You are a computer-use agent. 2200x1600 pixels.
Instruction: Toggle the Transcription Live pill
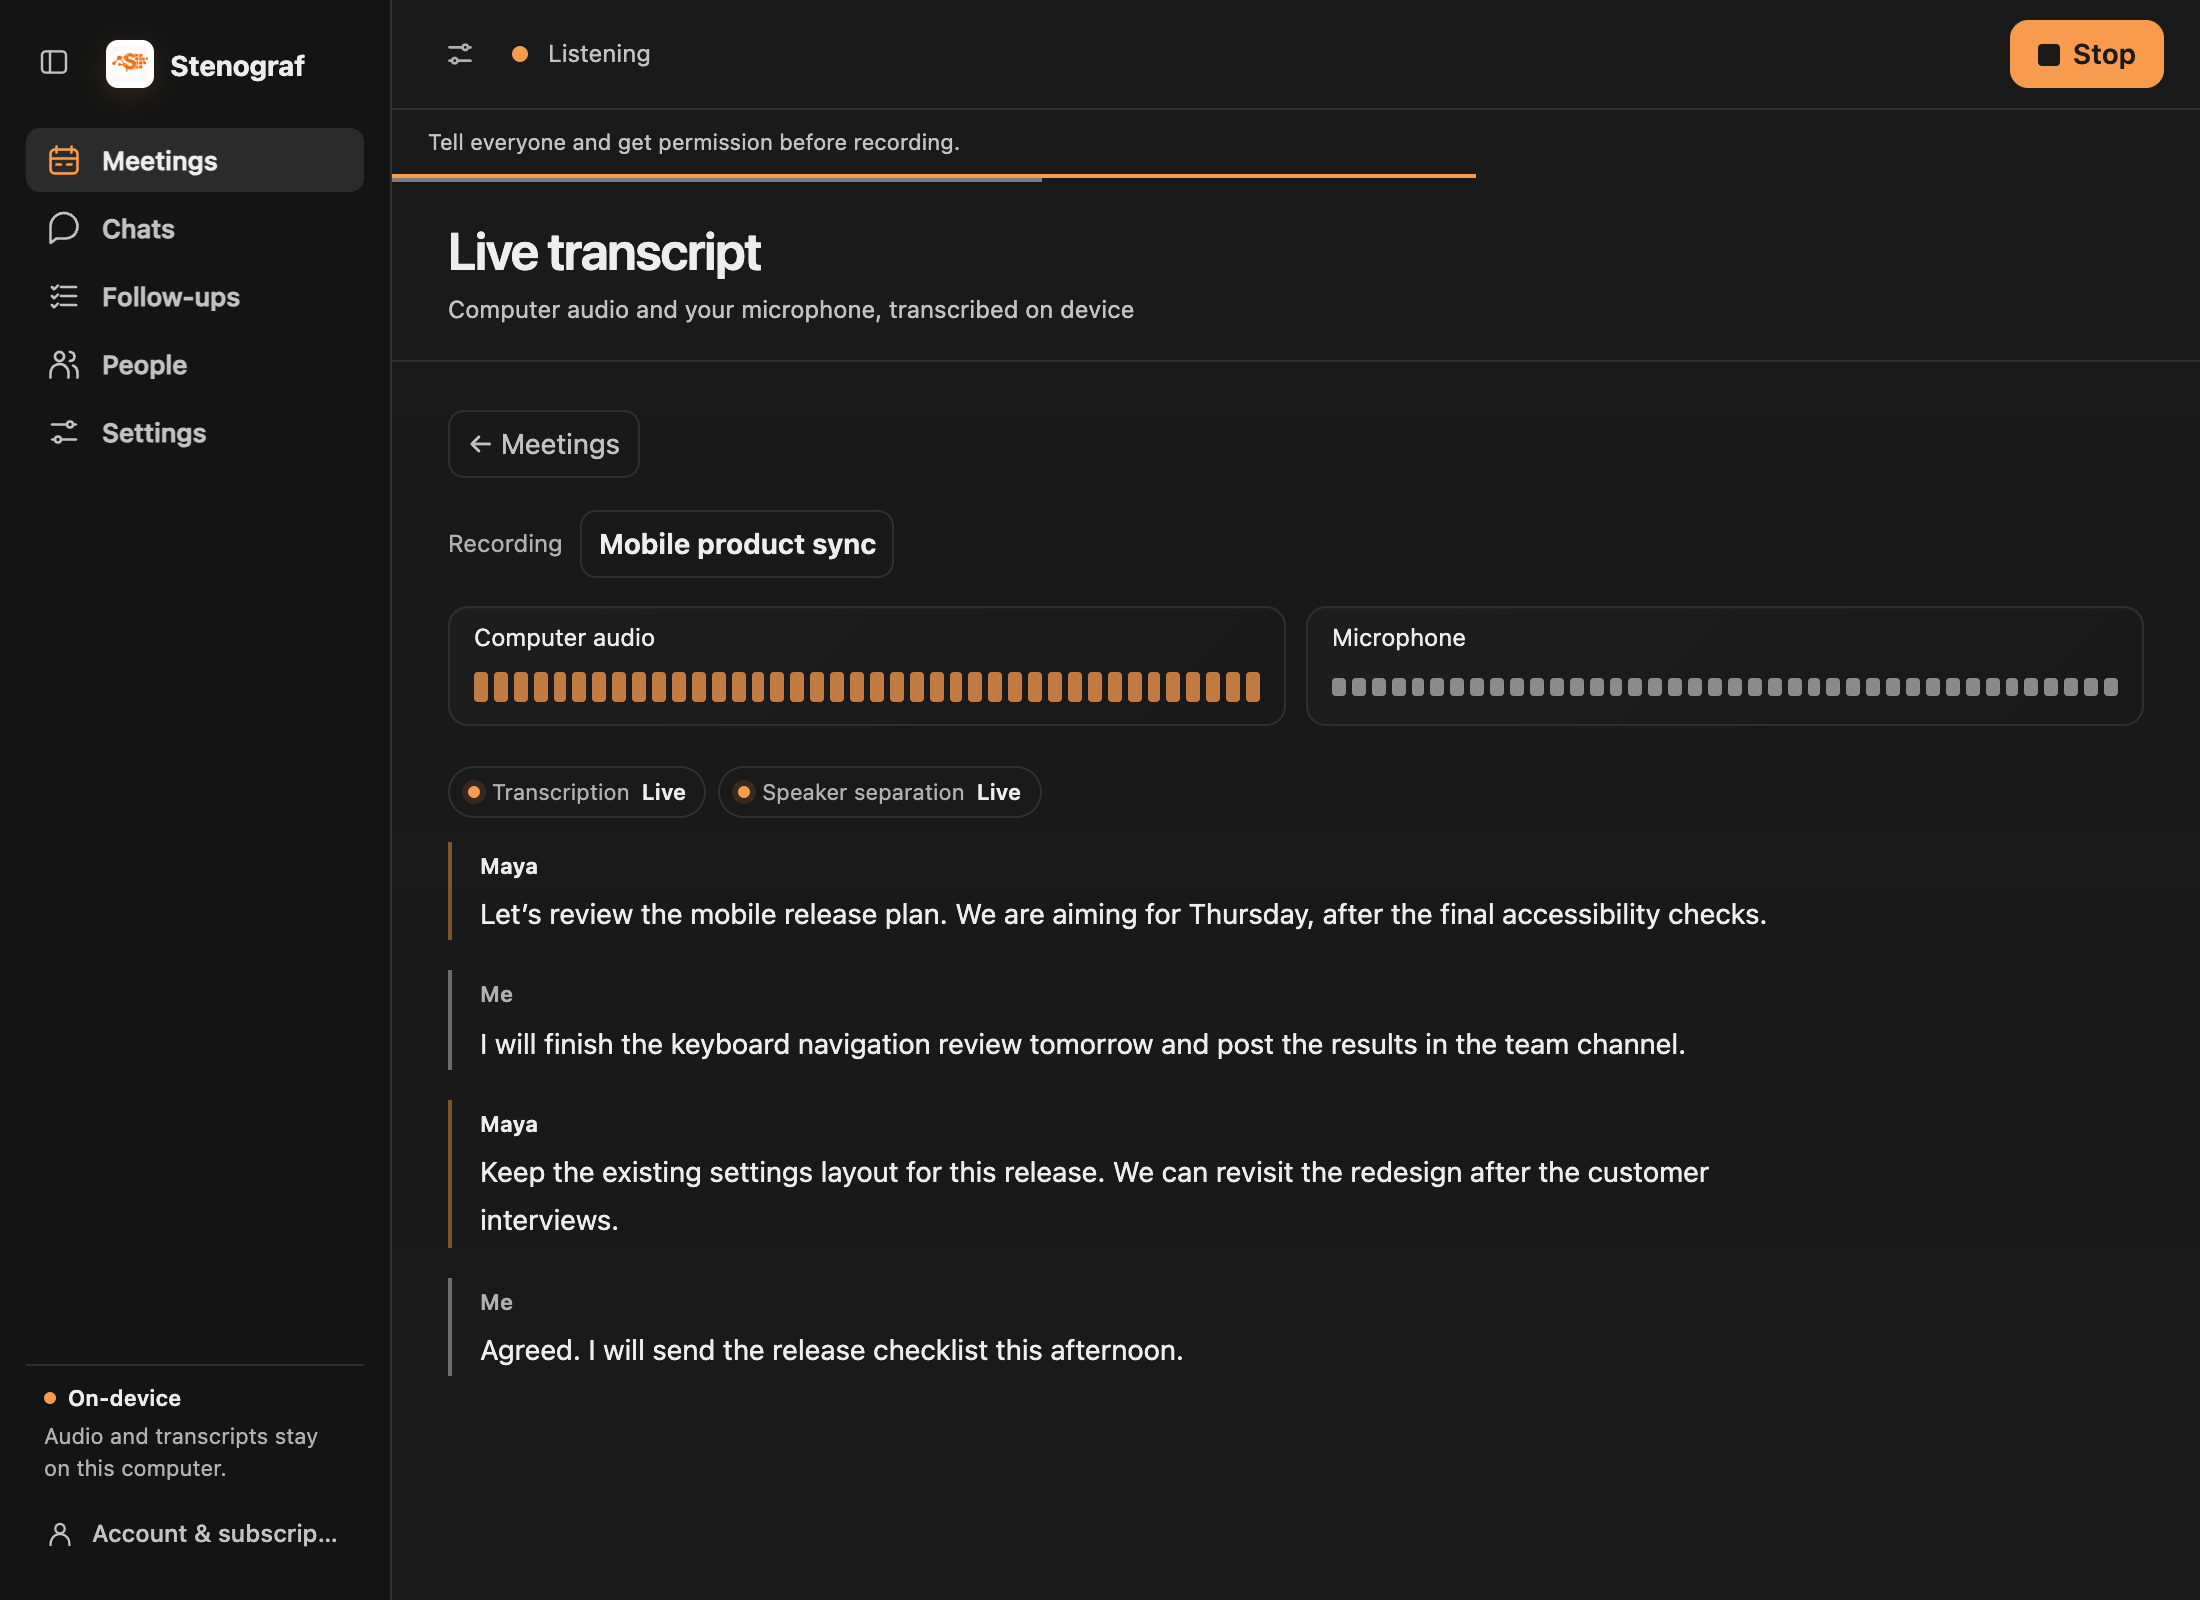coord(577,792)
